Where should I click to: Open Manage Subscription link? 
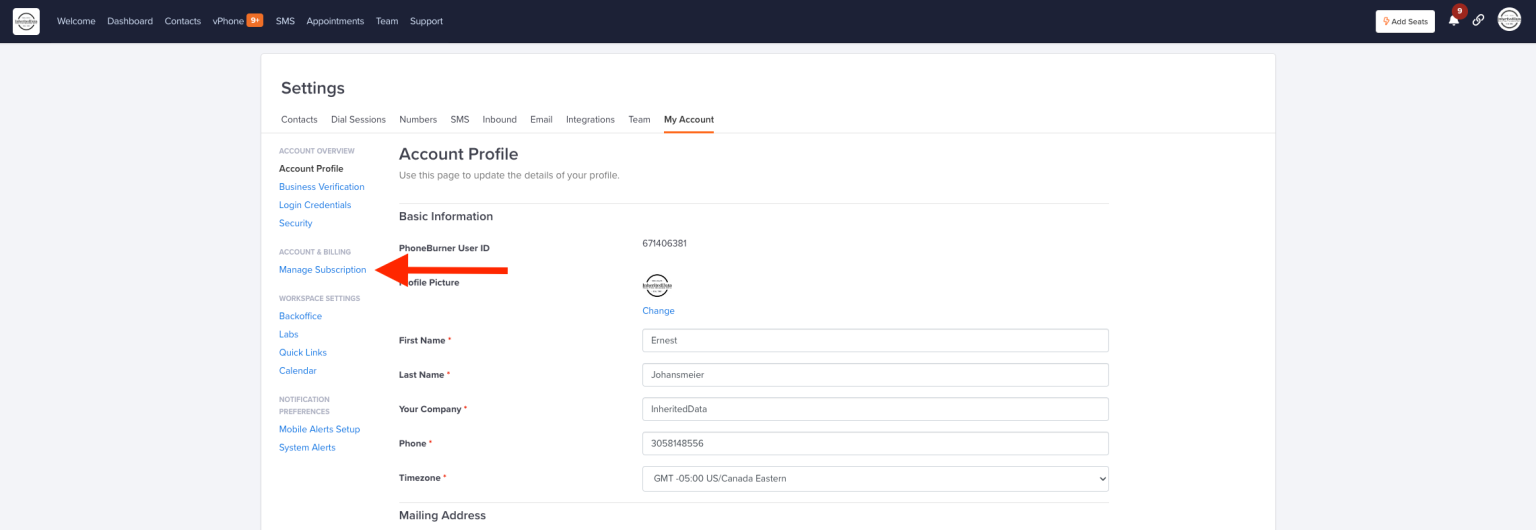(323, 270)
